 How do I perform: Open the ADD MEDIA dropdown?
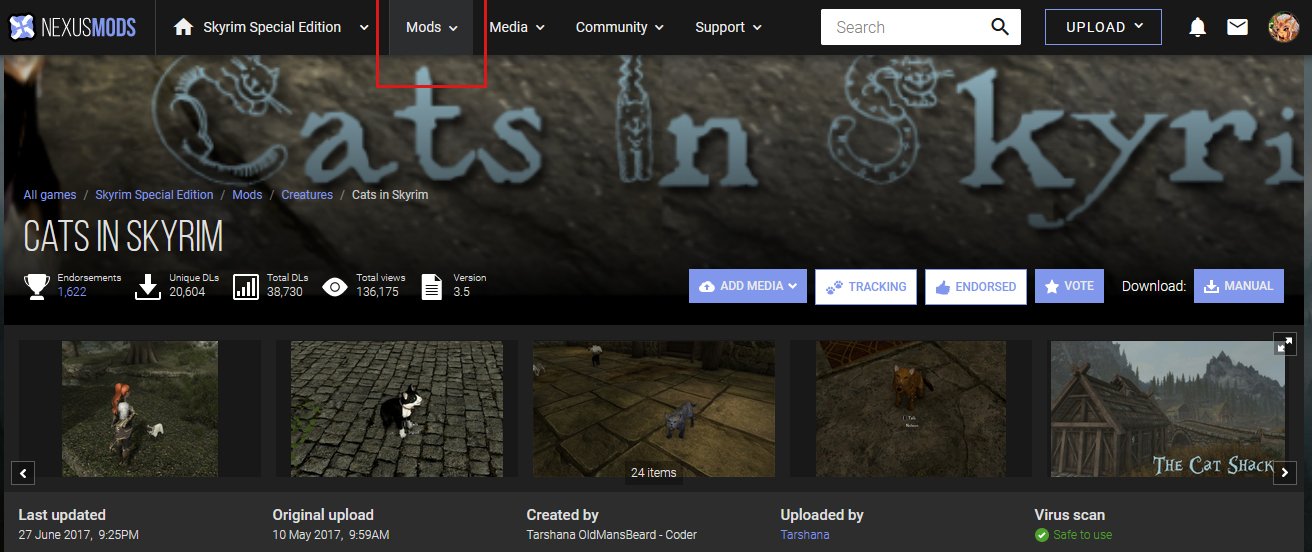(748, 286)
